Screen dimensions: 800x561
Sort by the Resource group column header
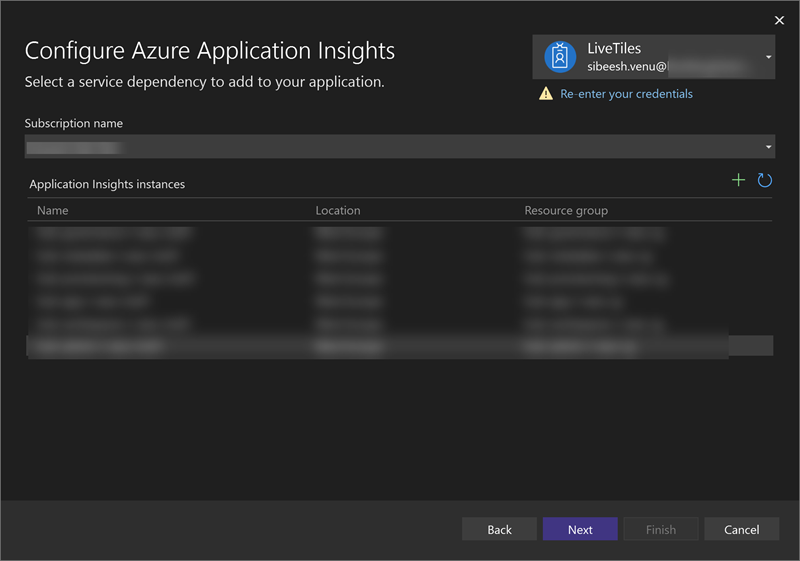click(x=566, y=211)
